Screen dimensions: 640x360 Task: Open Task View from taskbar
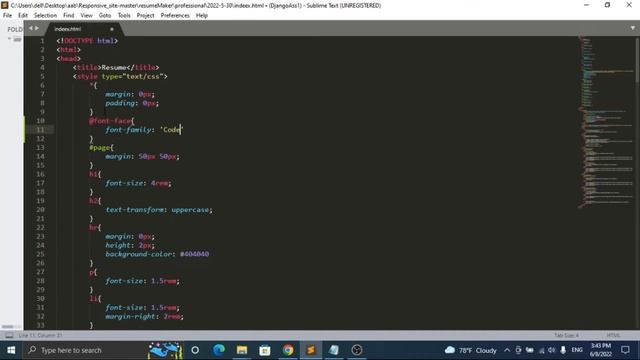point(195,350)
